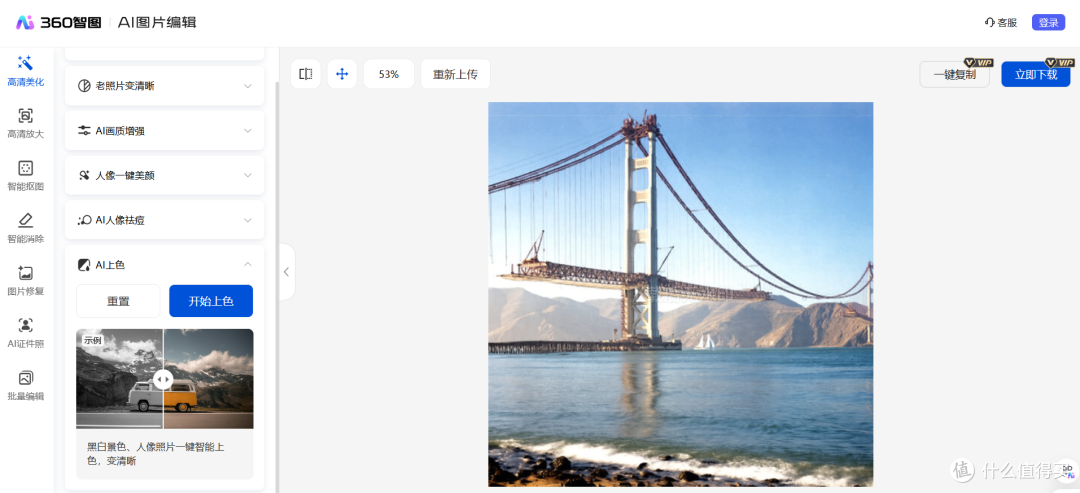Click the 53% zoom level field

389,74
